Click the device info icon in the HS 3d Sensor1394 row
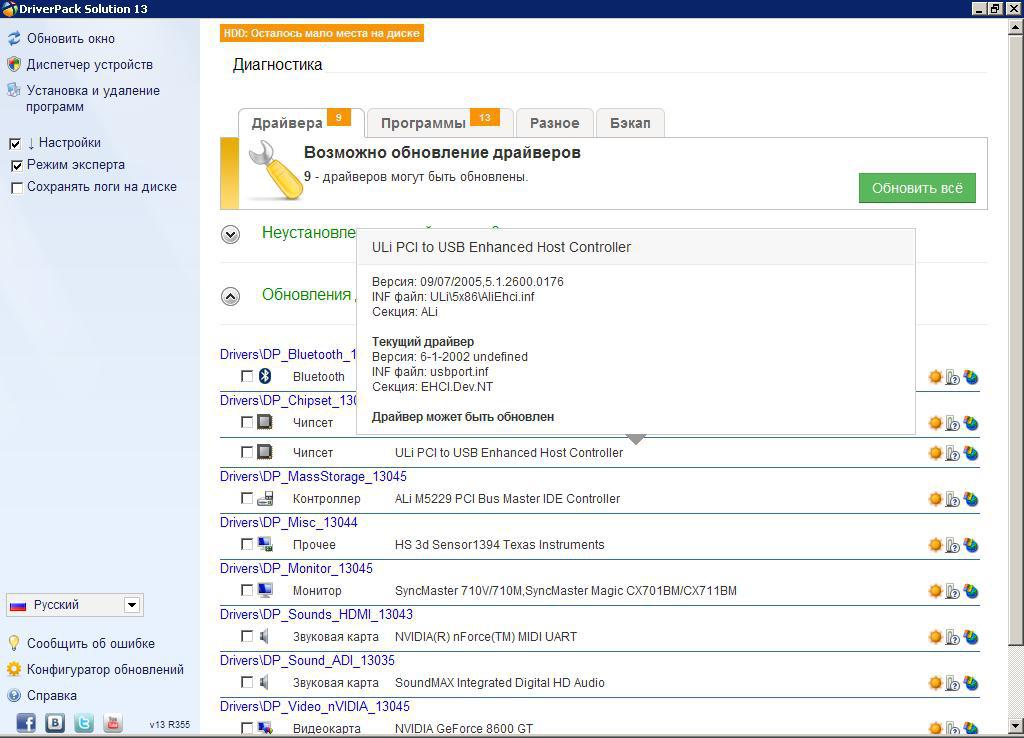Image resolution: width=1024 pixels, height=738 pixels. [953, 545]
